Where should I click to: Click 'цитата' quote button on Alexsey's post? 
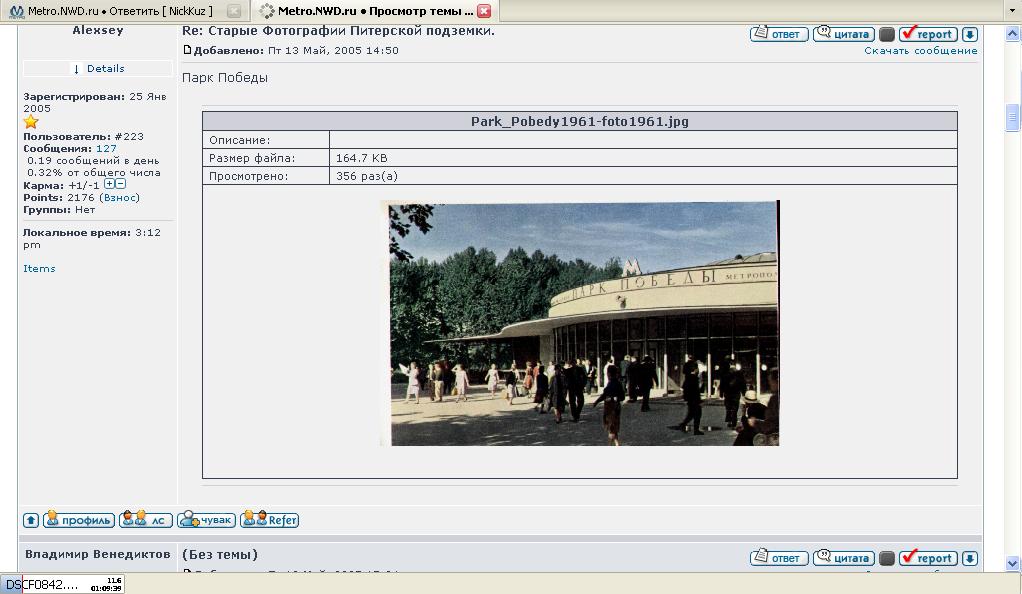tap(843, 34)
